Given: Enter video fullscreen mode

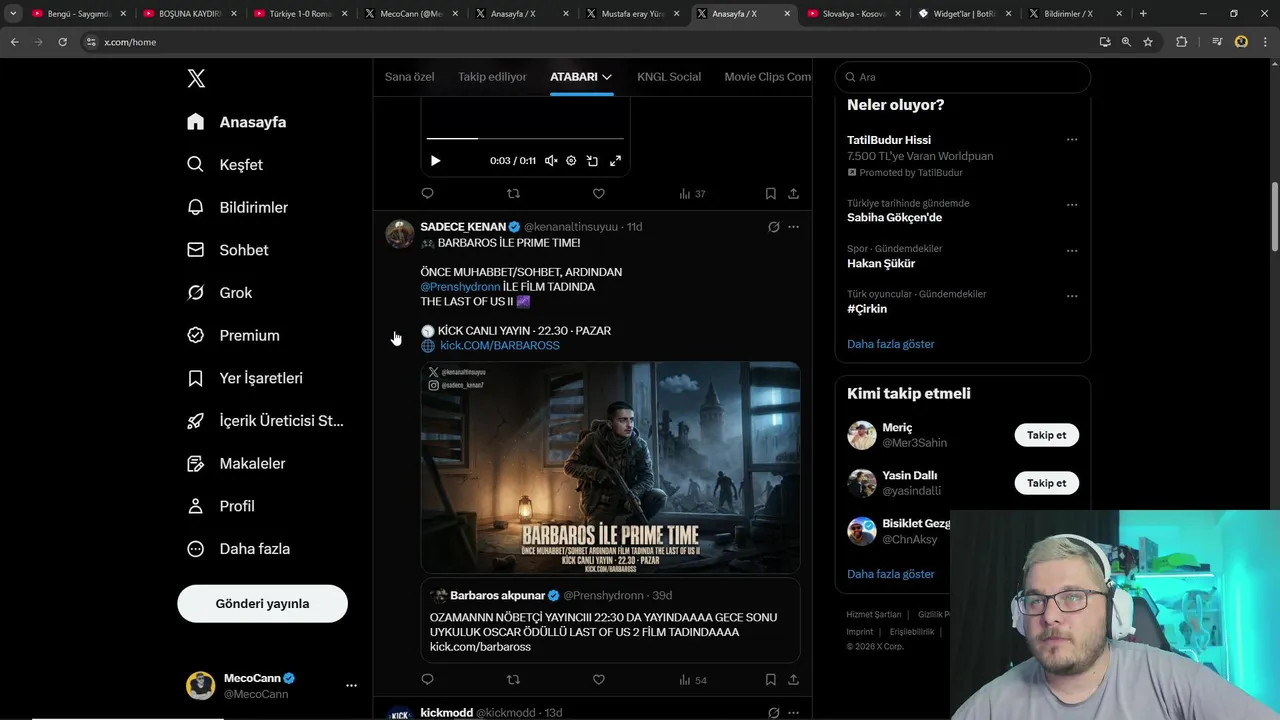Looking at the screenshot, I should tap(615, 161).
